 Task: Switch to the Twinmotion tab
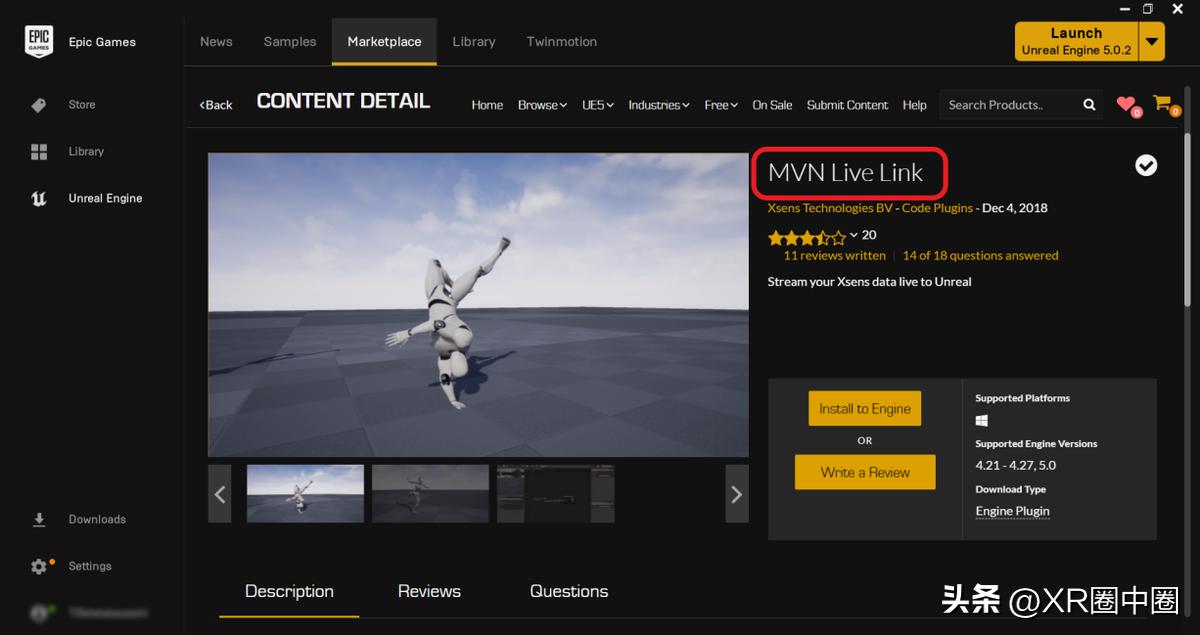click(561, 42)
